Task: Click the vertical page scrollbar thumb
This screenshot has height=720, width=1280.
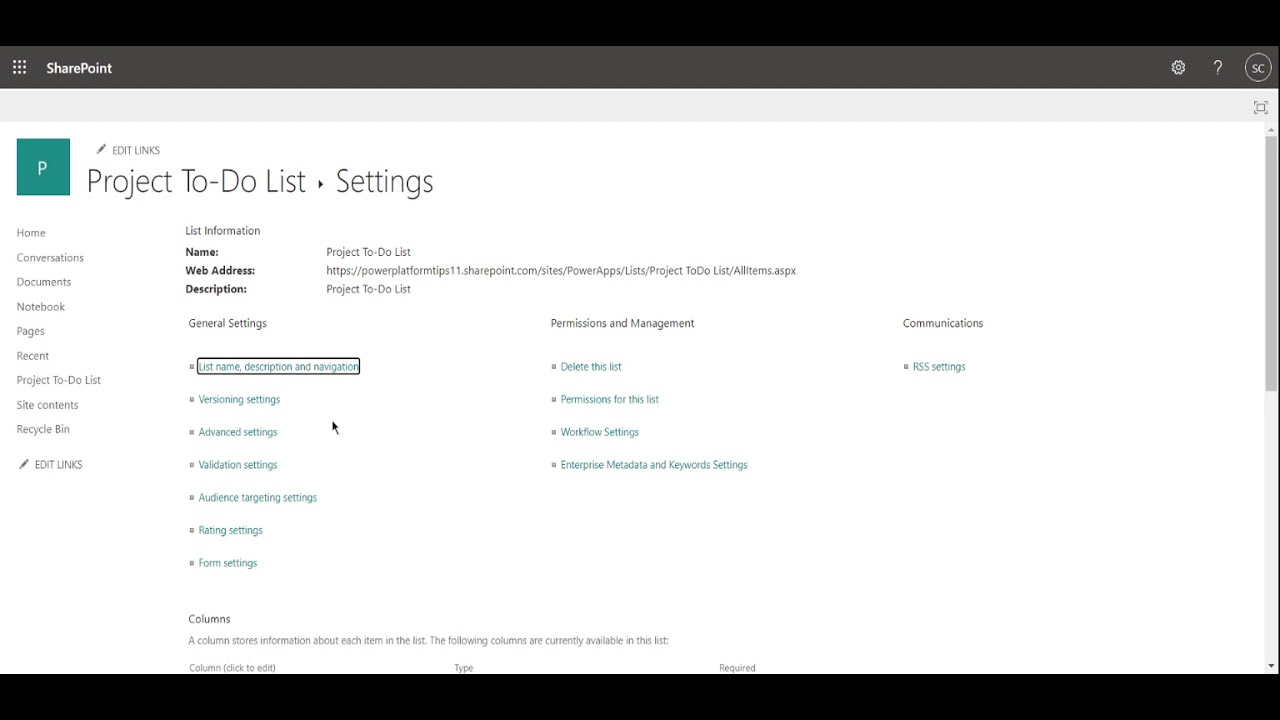Action: click(x=1271, y=263)
